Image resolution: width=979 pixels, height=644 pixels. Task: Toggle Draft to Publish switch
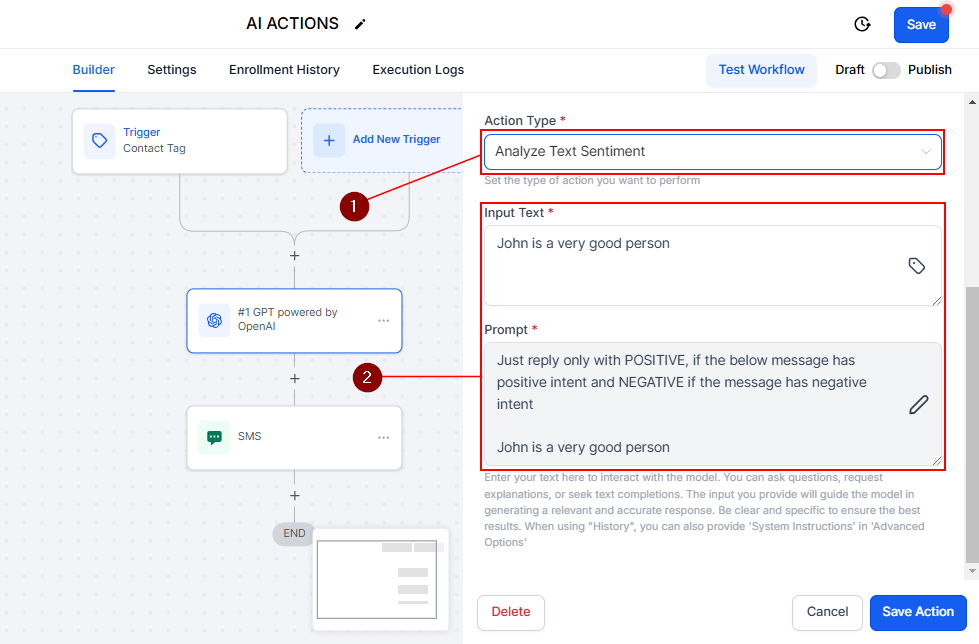coord(886,70)
